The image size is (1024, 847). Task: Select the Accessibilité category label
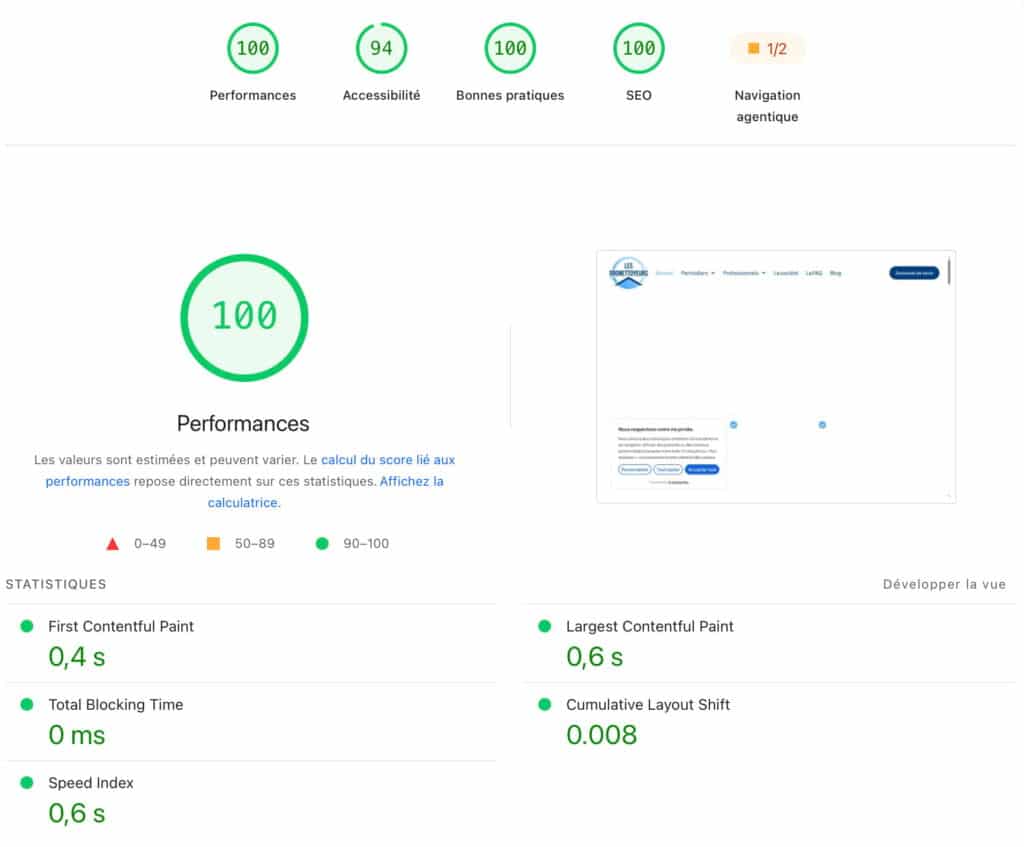pyautogui.click(x=381, y=95)
